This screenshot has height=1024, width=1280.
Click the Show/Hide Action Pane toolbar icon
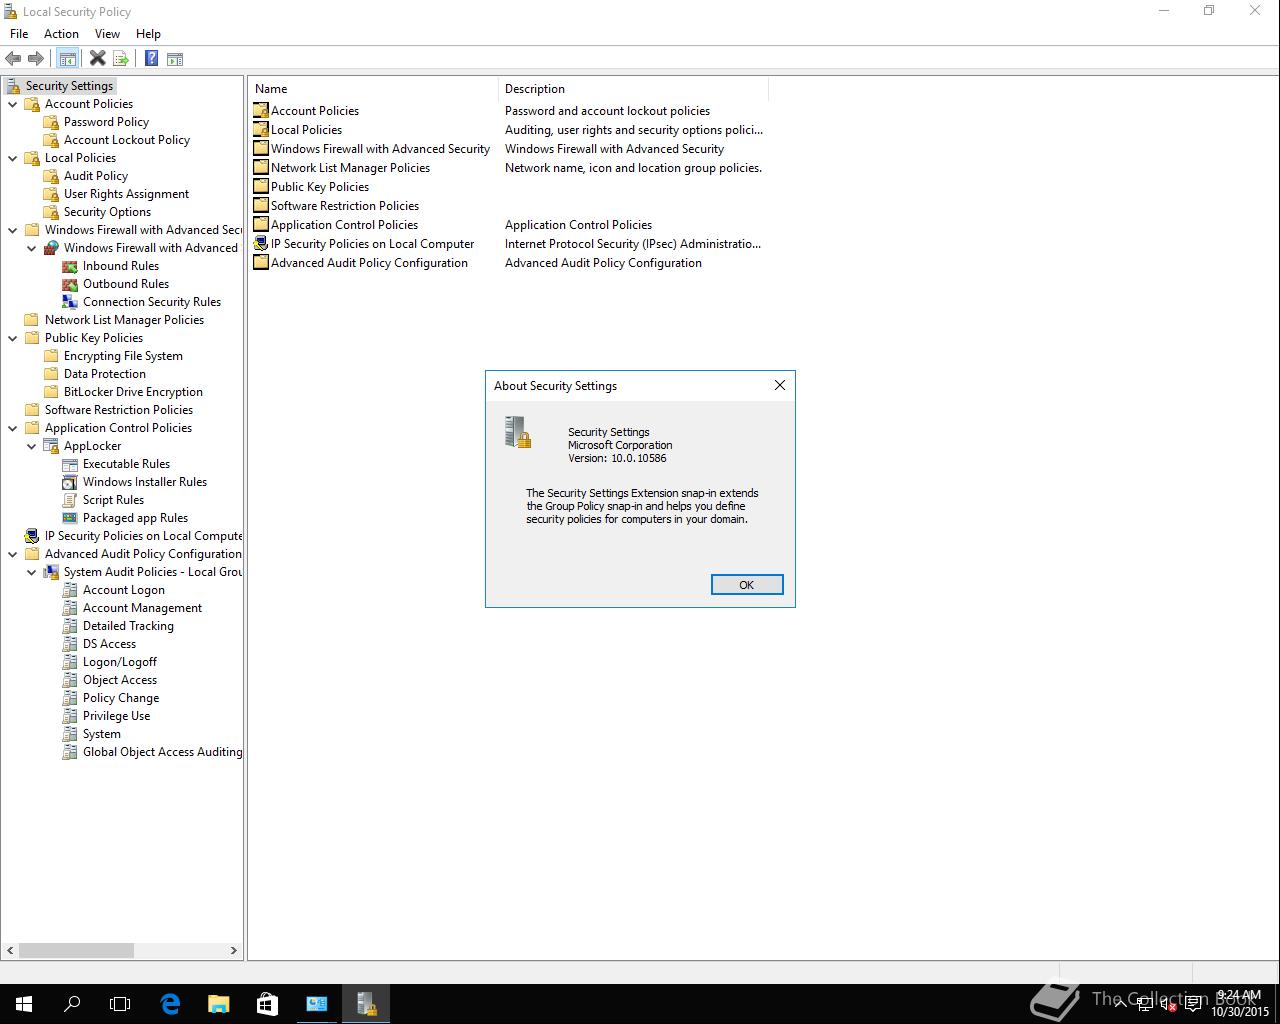tap(175, 59)
